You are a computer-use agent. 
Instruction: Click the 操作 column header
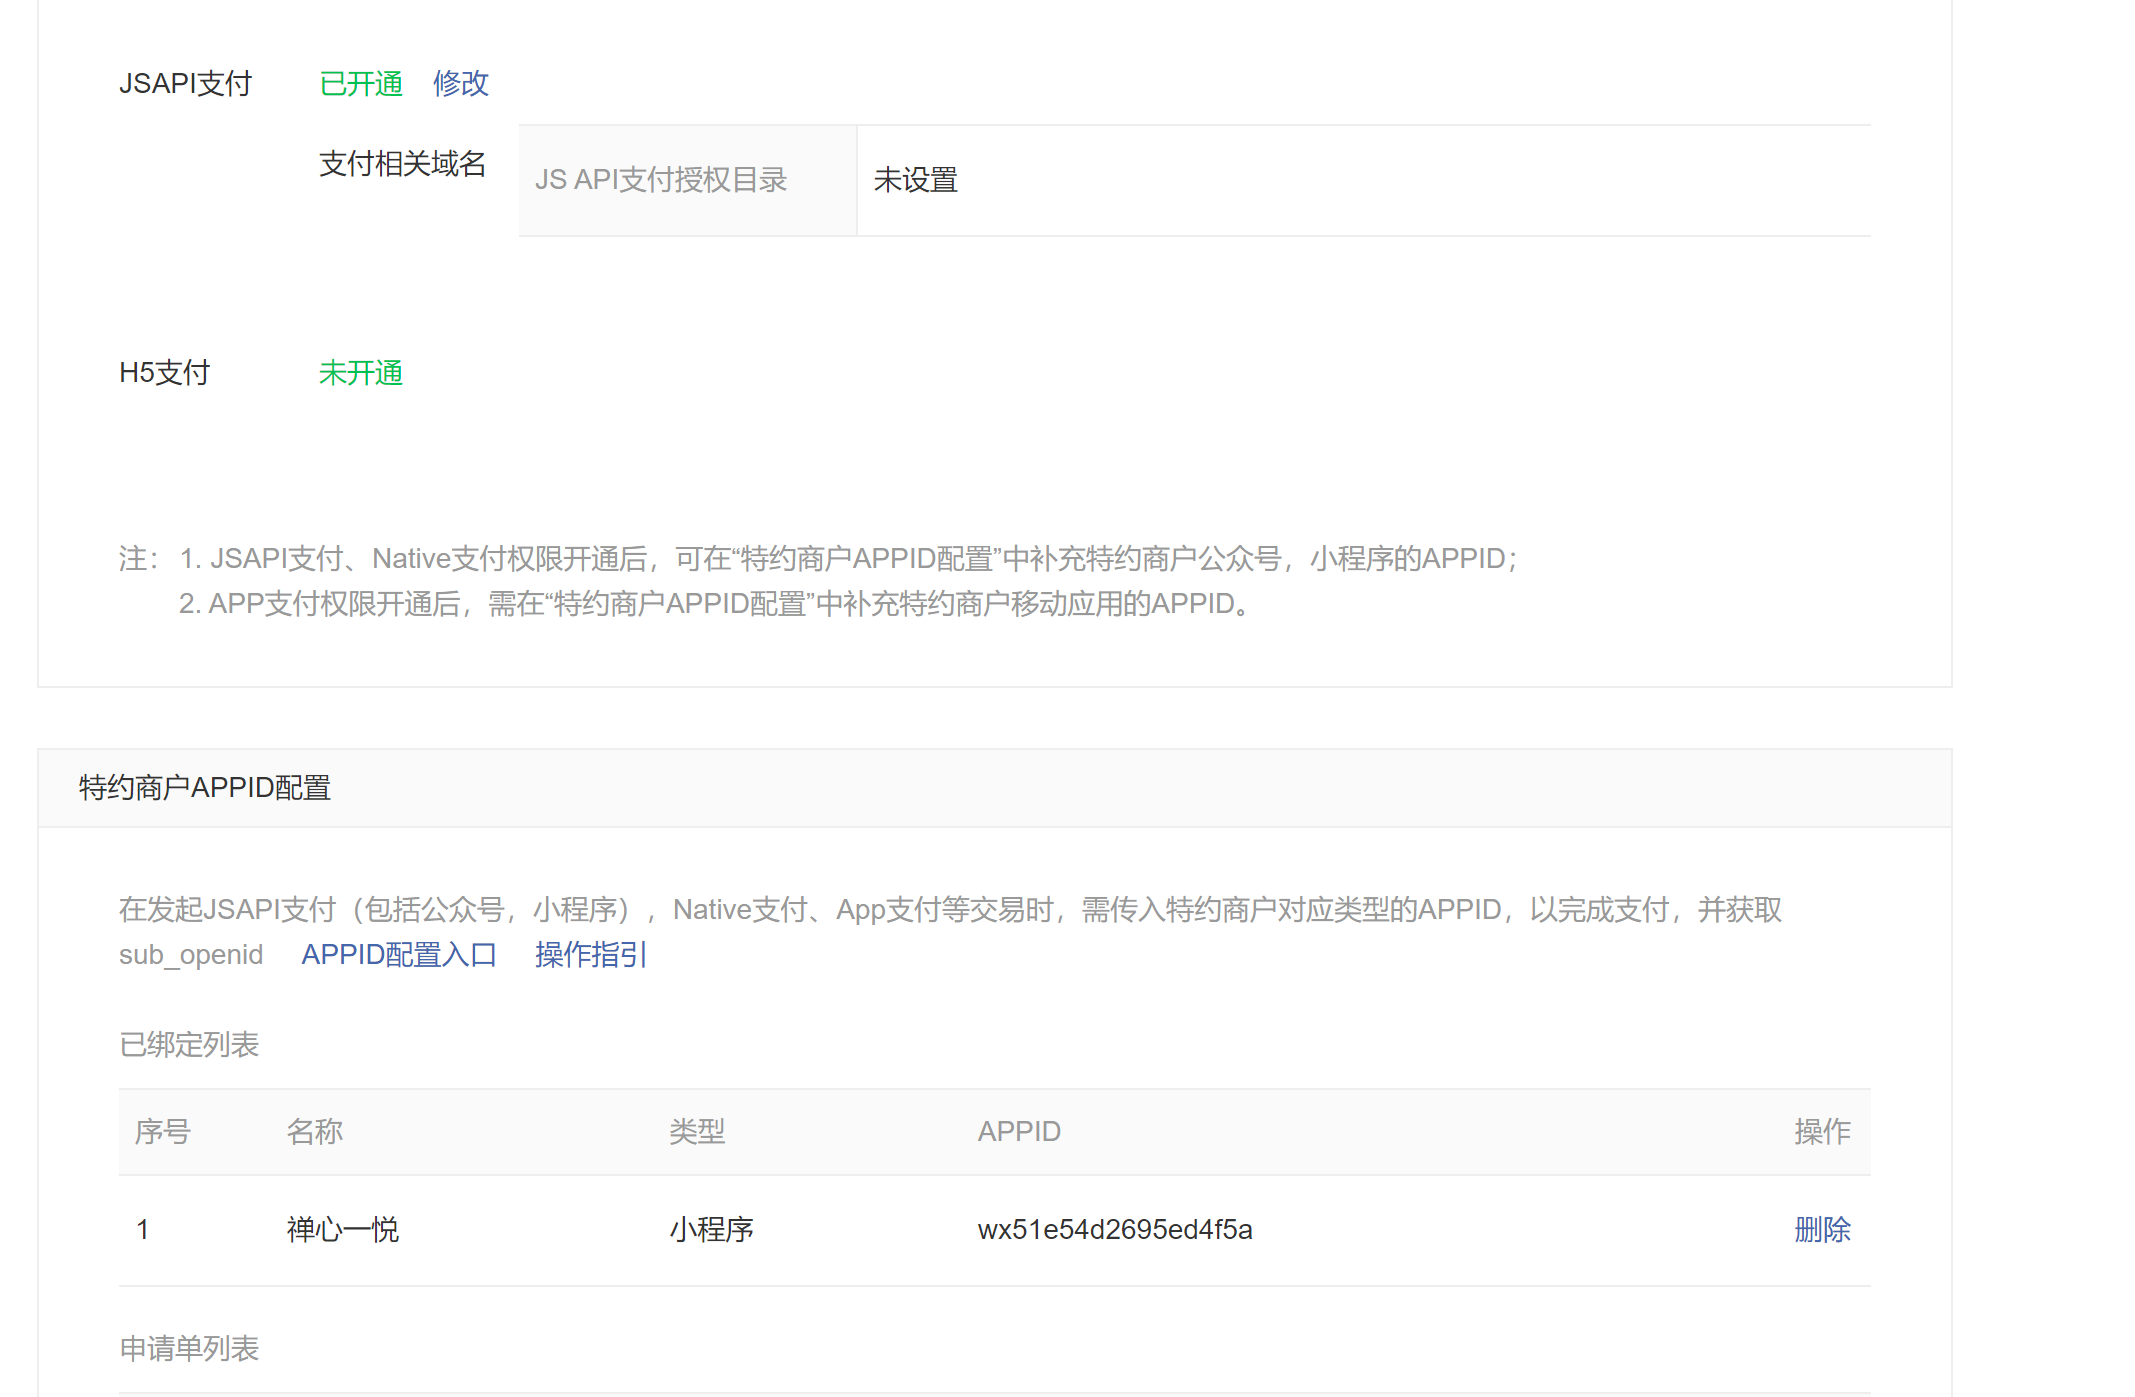click(1821, 1132)
